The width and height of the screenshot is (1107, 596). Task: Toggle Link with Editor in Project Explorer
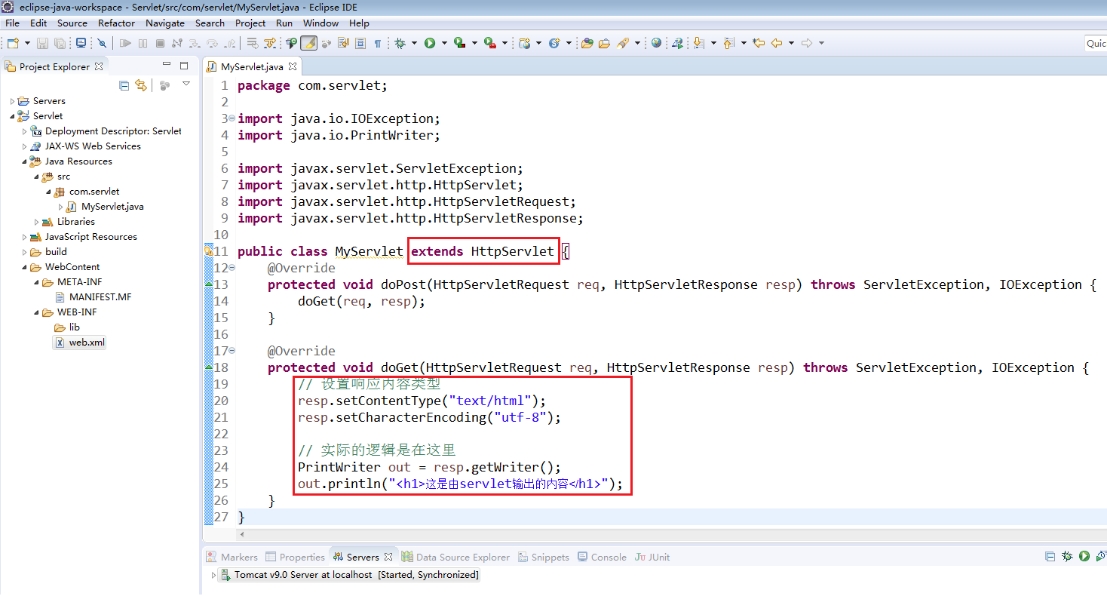(141, 85)
